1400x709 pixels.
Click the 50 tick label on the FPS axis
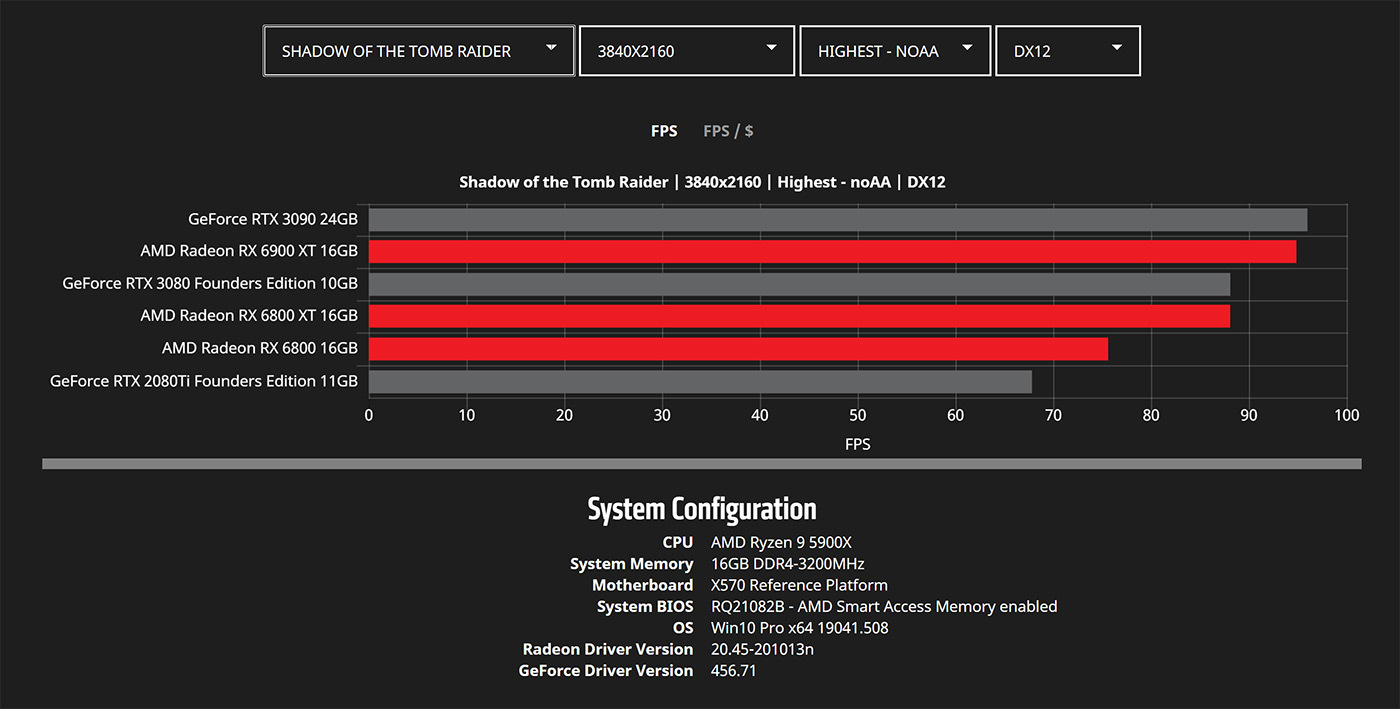(858, 415)
